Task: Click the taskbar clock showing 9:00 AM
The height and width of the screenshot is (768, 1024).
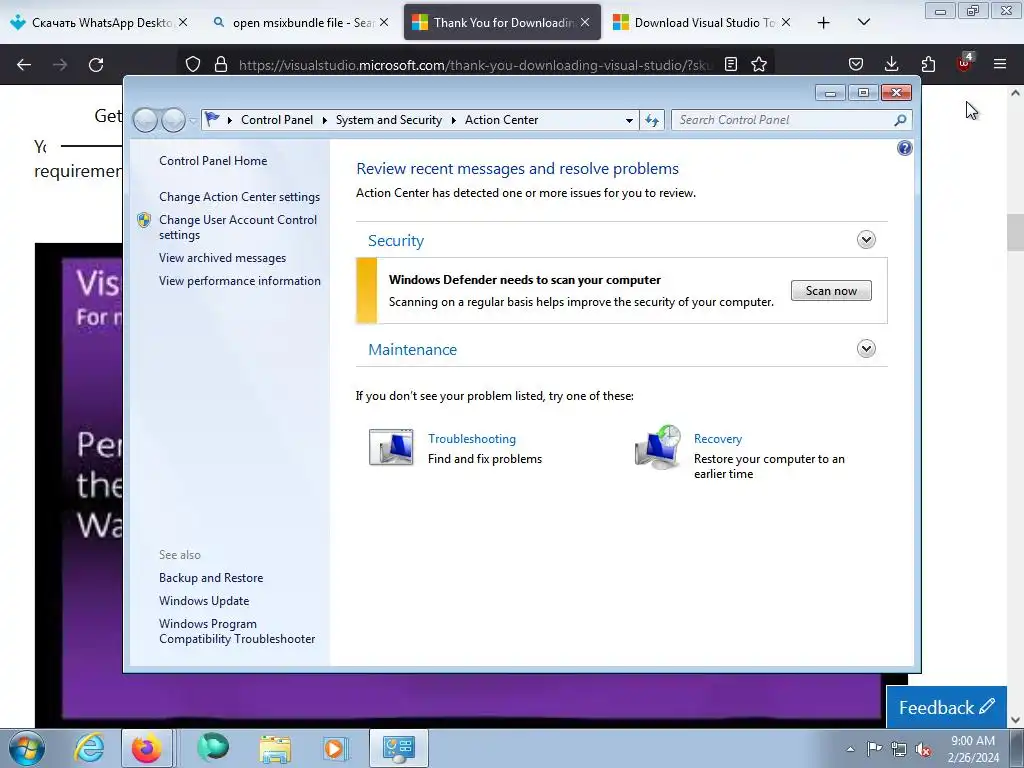Action: tap(973, 748)
